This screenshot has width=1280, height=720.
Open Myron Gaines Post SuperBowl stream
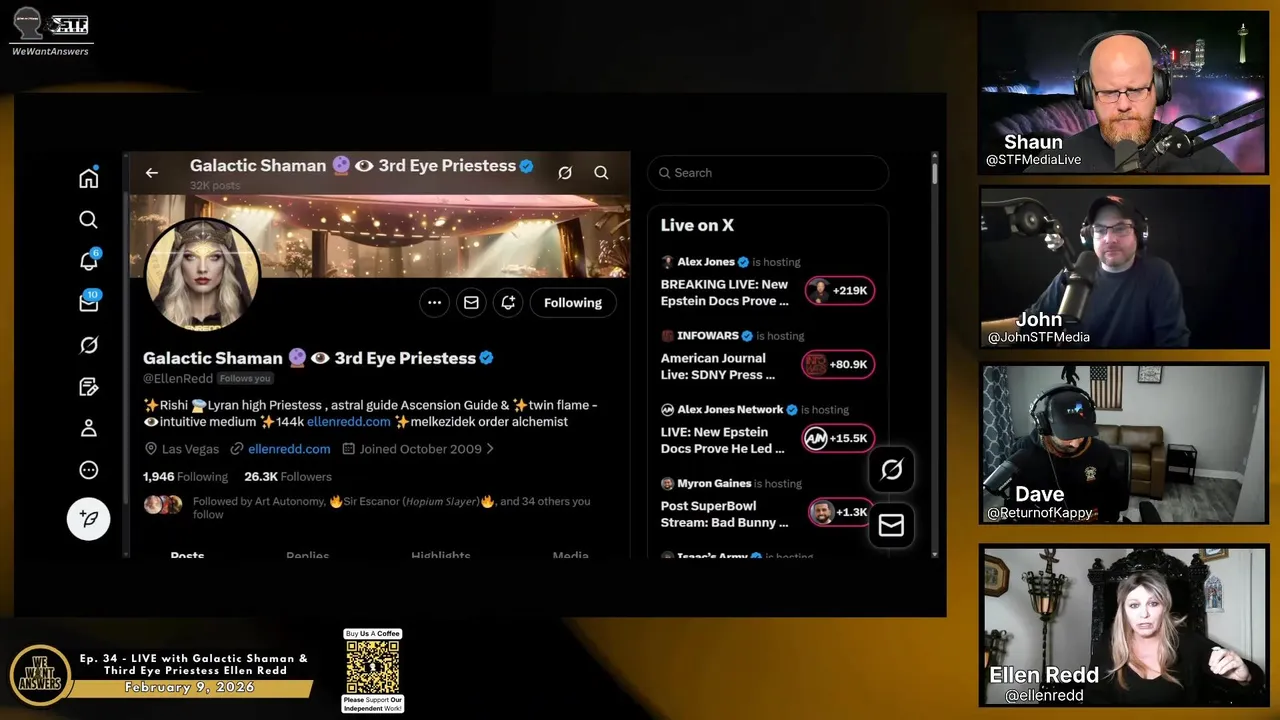(x=723, y=514)
